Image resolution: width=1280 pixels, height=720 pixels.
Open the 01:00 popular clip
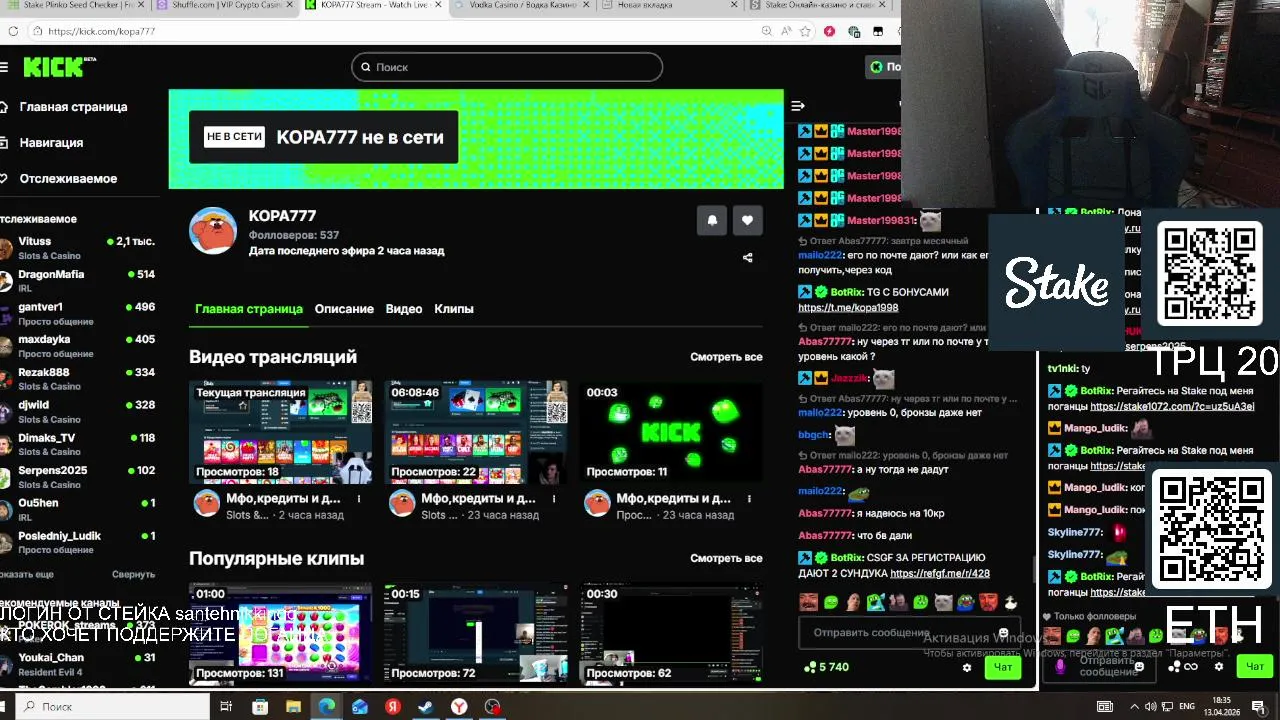[x=281, y=634]
